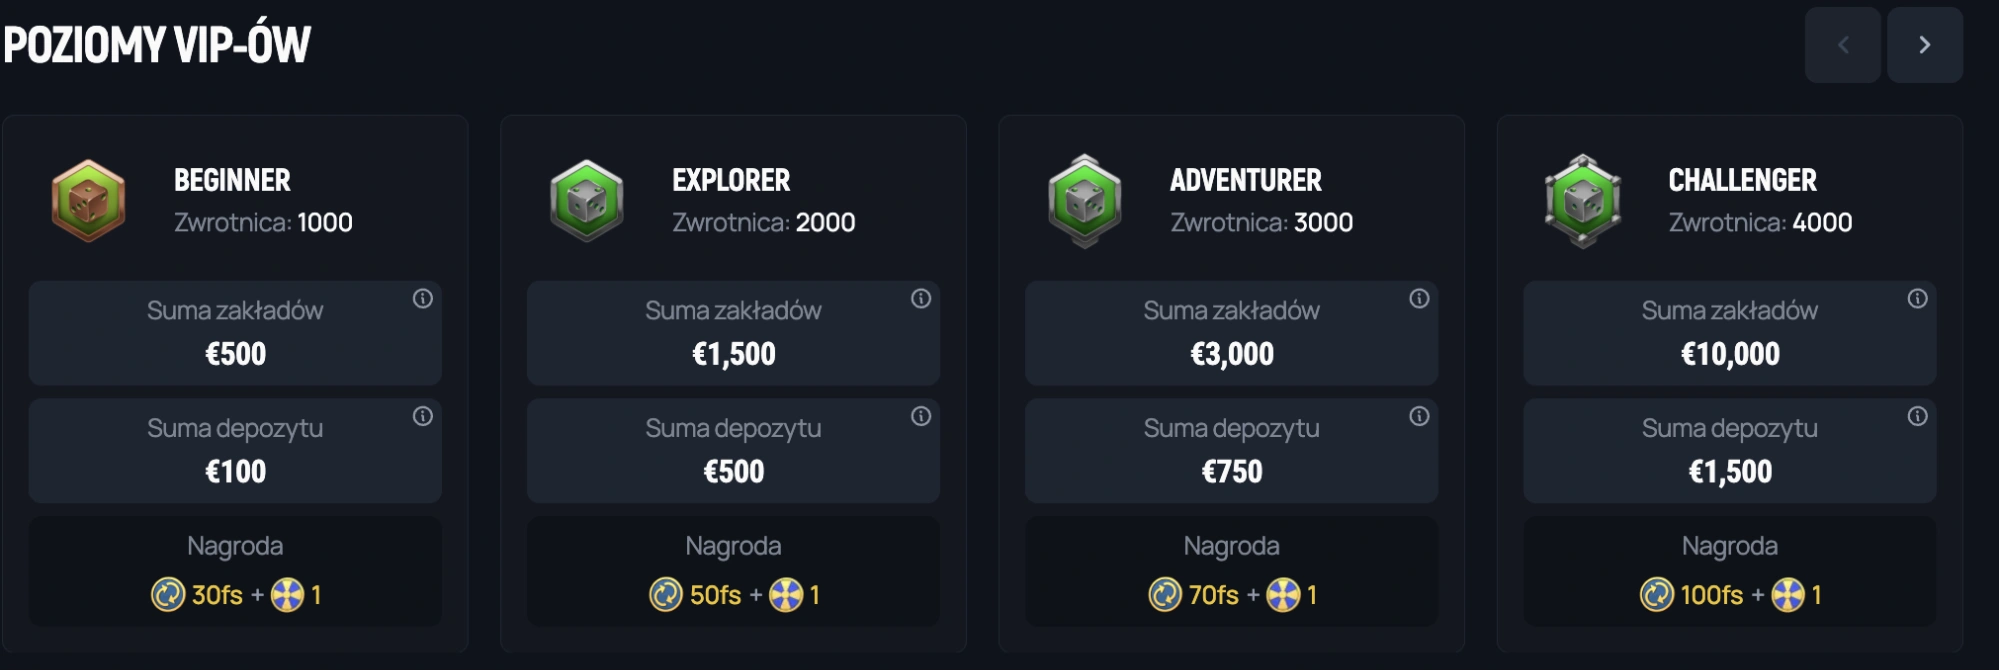This screenshot has height=671, width=1999.
Task: Navigate forward with the right arrow button
Action: [x=1925, y=44]
